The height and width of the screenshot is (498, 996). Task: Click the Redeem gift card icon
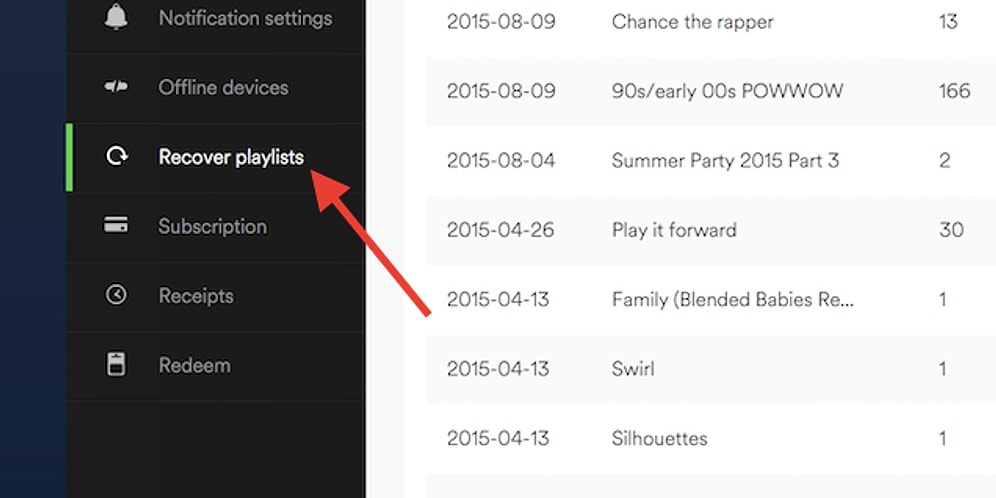116,365
